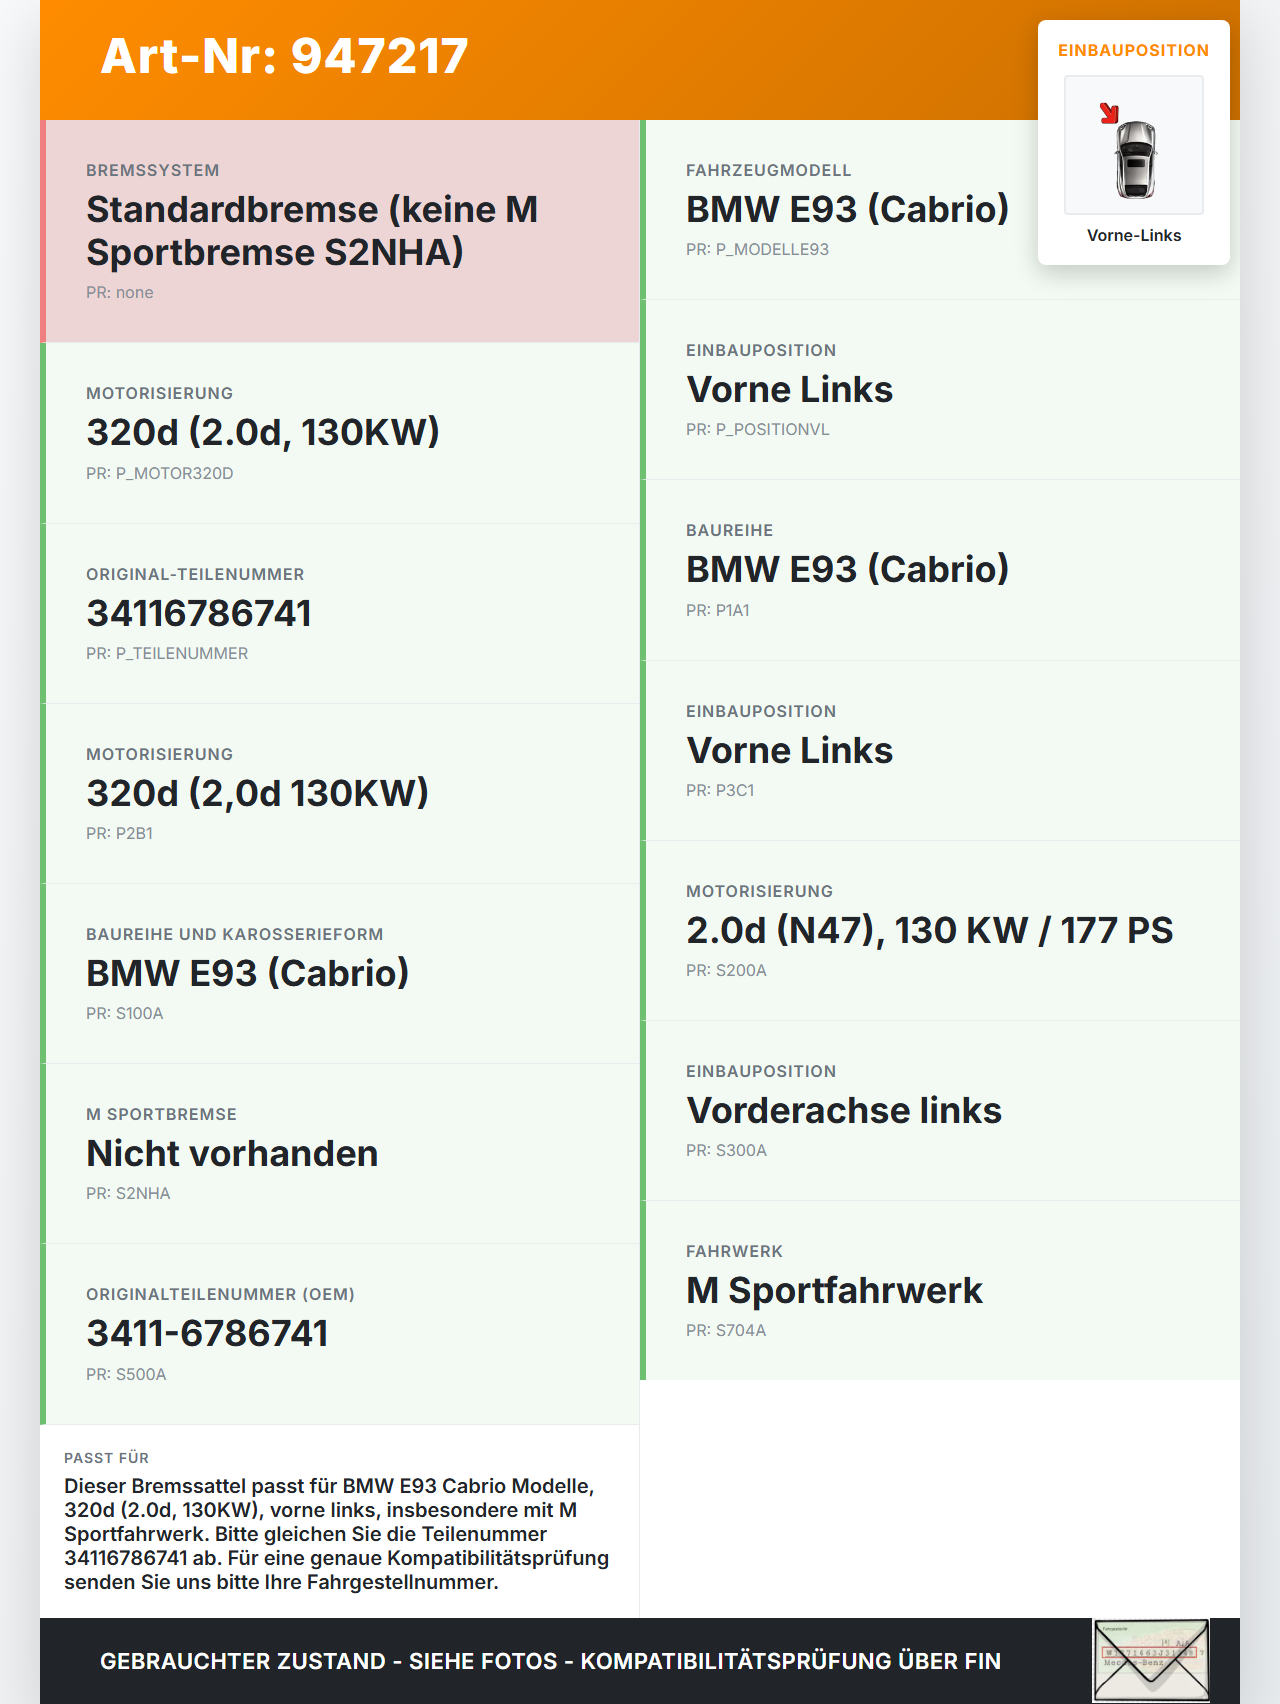Select Vorderachse links card

pyautogui.click(x=940, y=1111)
